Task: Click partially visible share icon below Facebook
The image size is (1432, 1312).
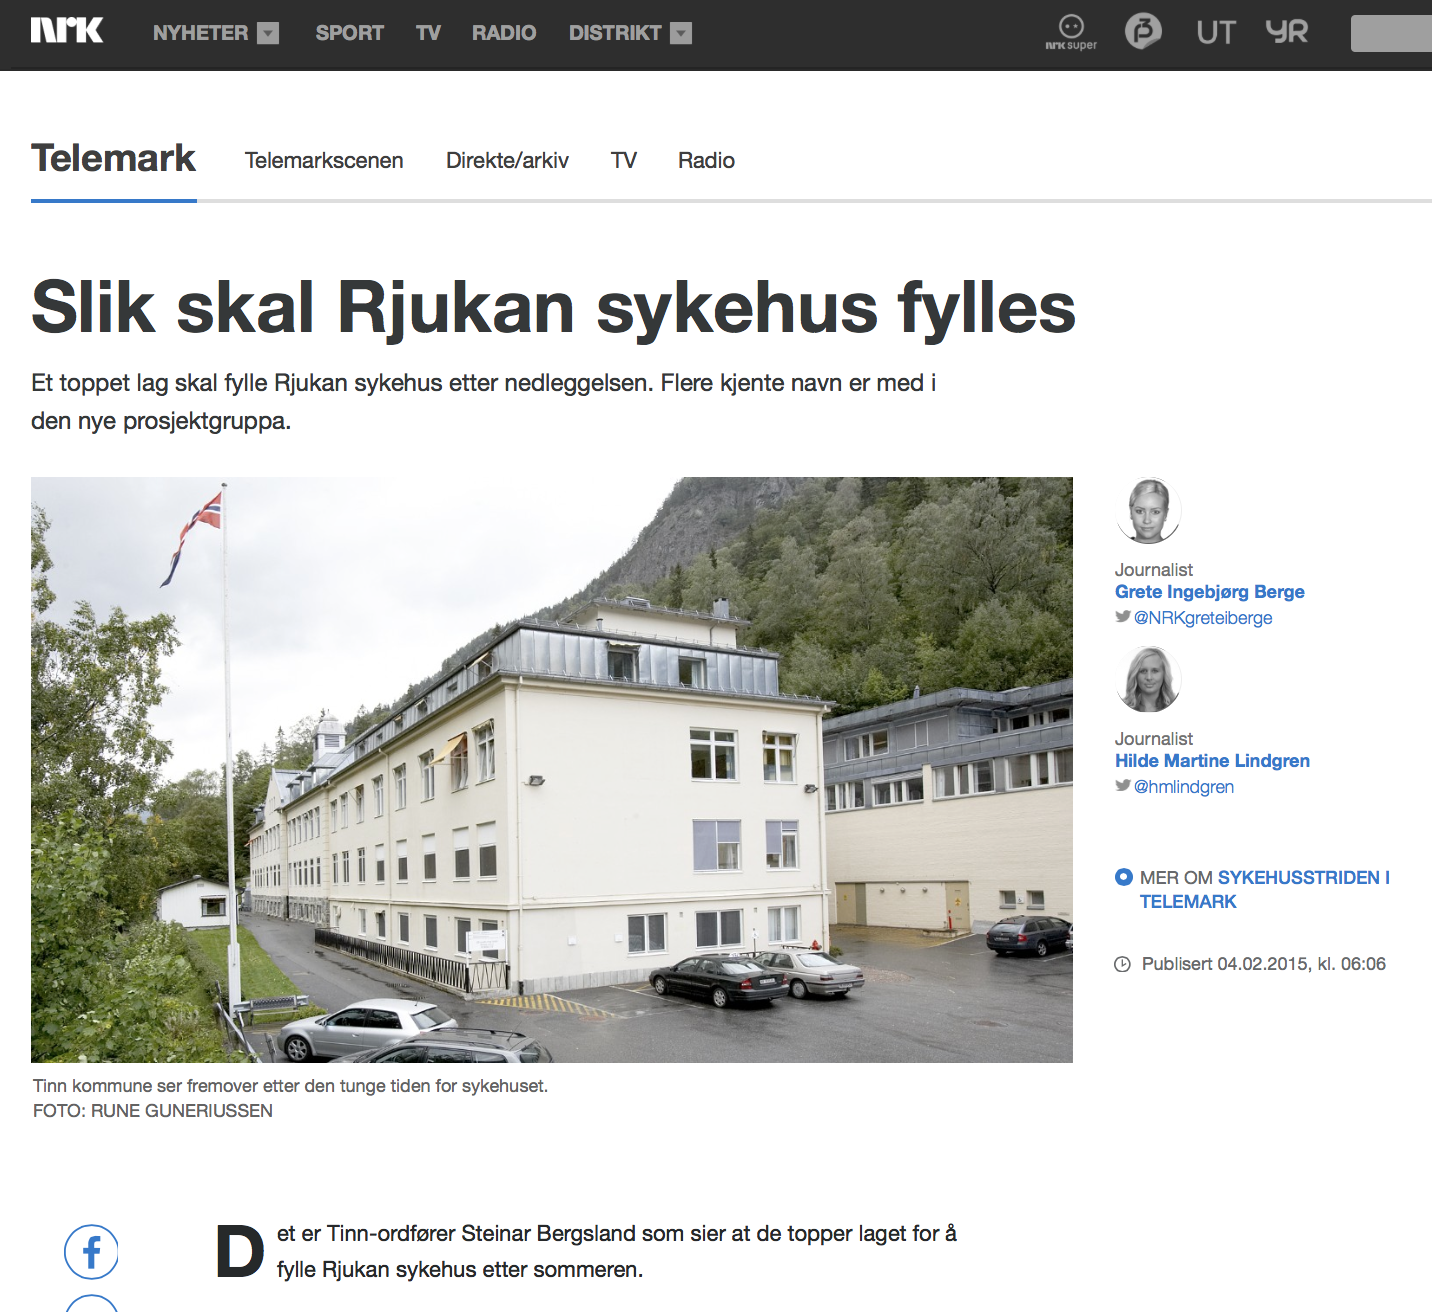Action: tap(91, 1303)
